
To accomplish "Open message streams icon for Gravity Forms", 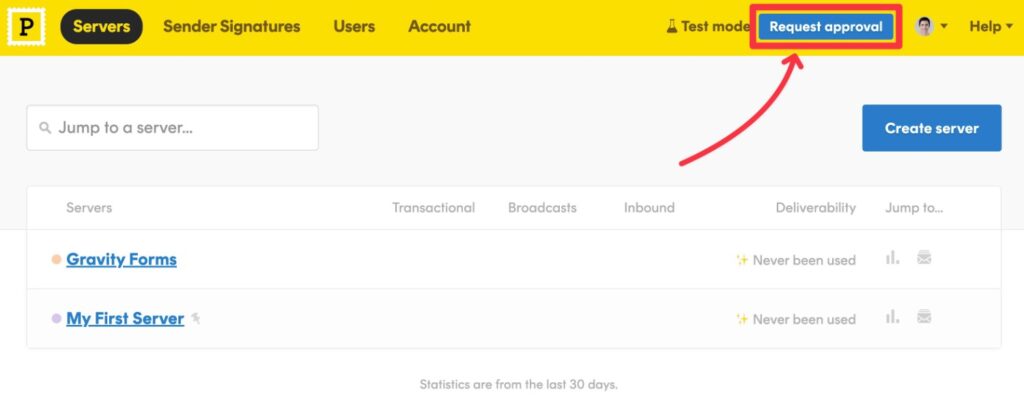I will (924, 259).
